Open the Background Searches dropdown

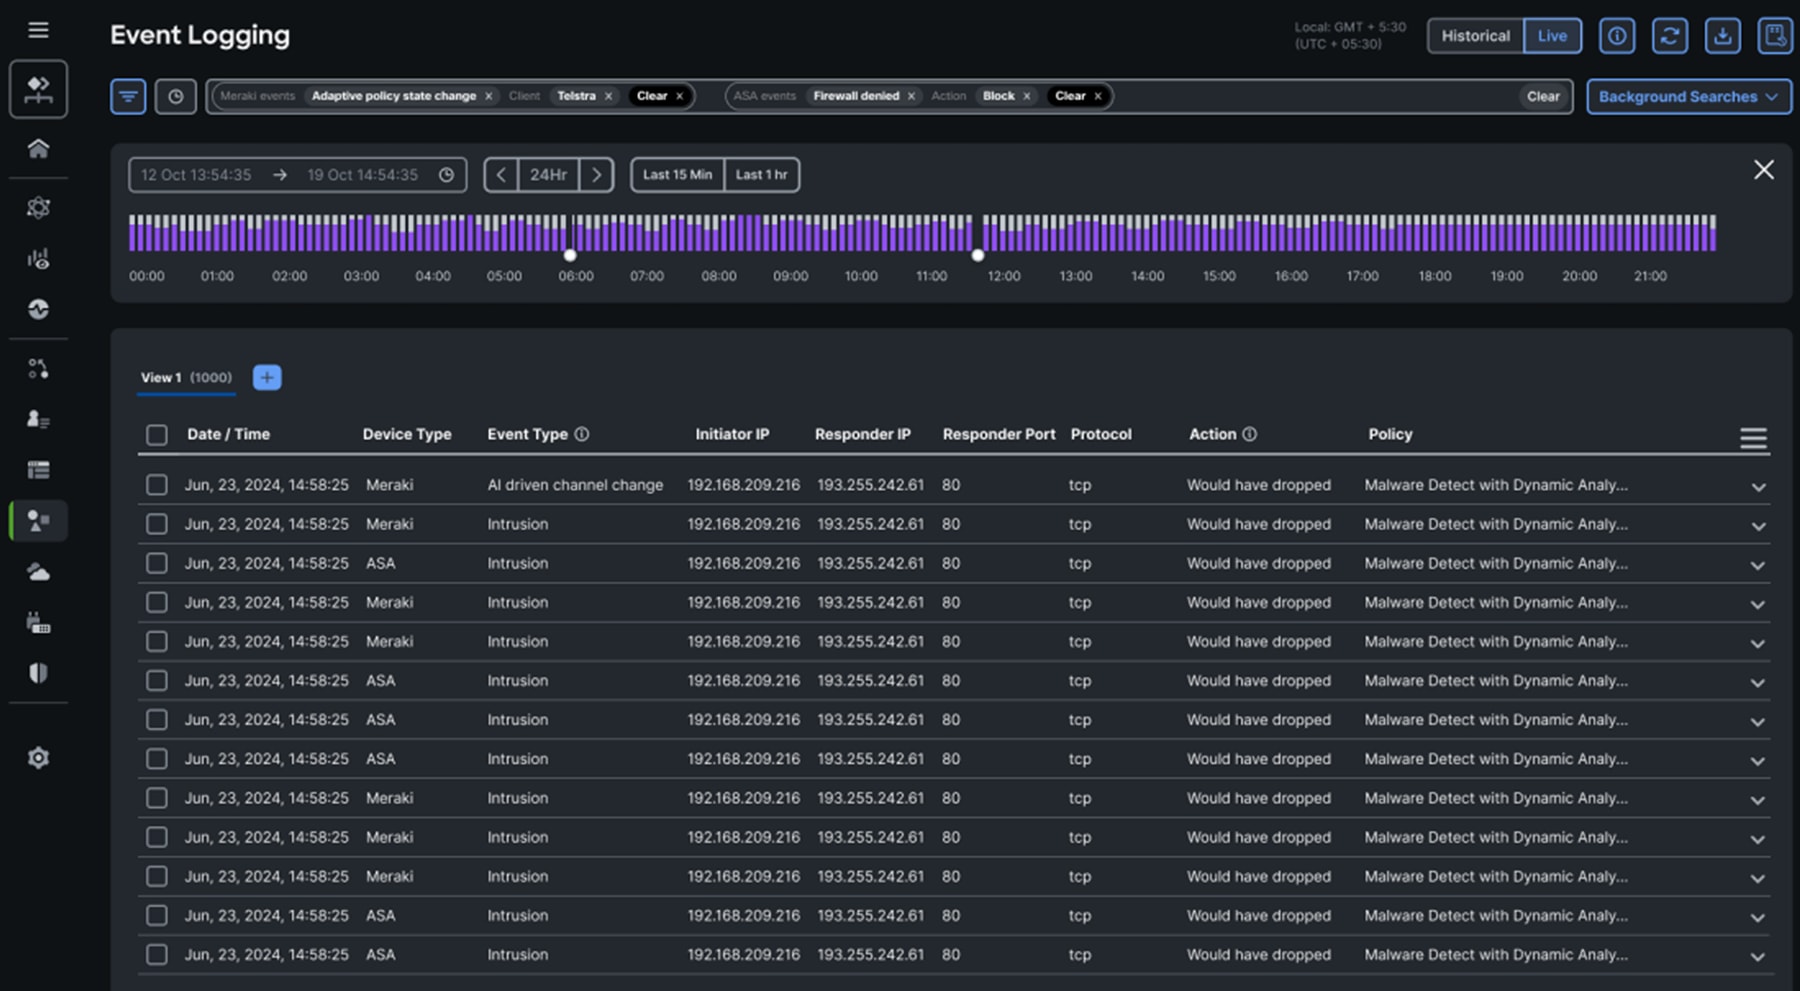tap(1689, 96)
